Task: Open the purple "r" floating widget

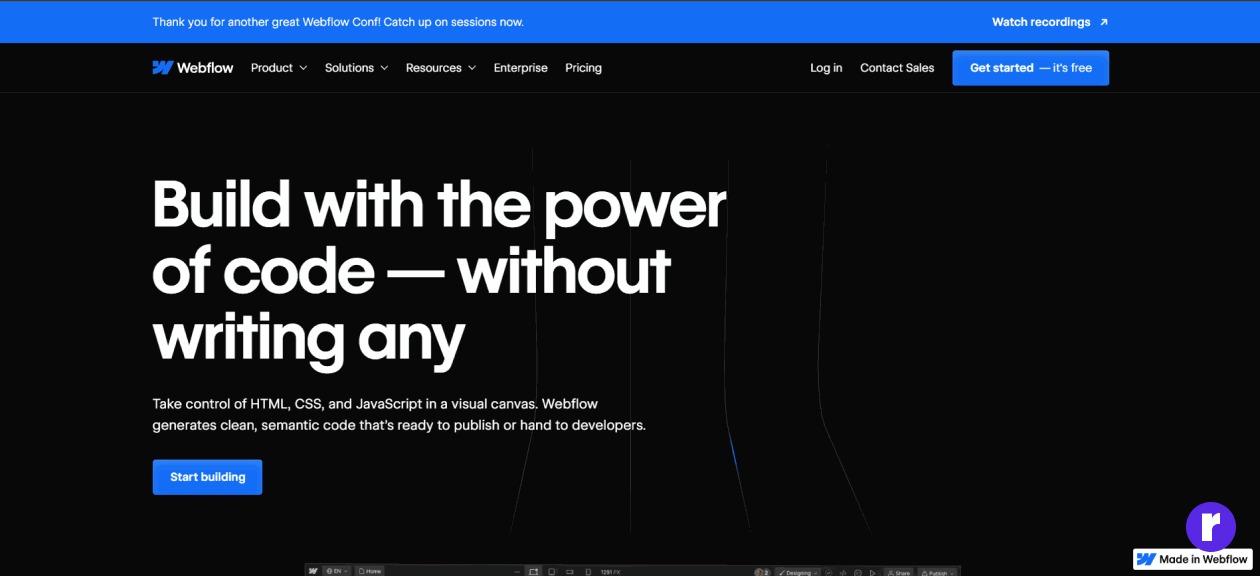Action: pyautogui.click(x=1211, y=527)
